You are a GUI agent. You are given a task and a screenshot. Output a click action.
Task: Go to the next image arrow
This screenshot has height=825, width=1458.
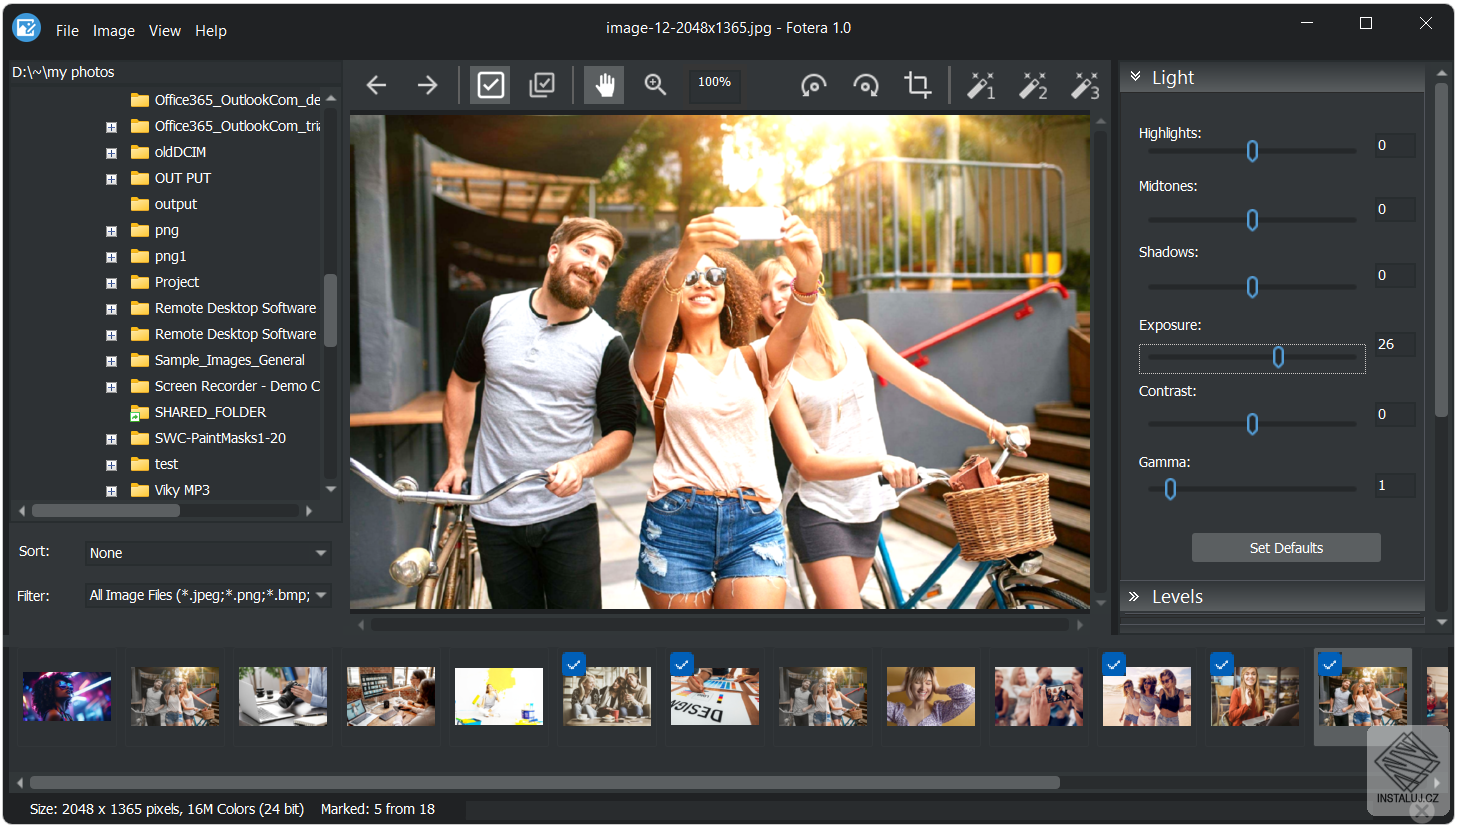(x=427, y=85)
